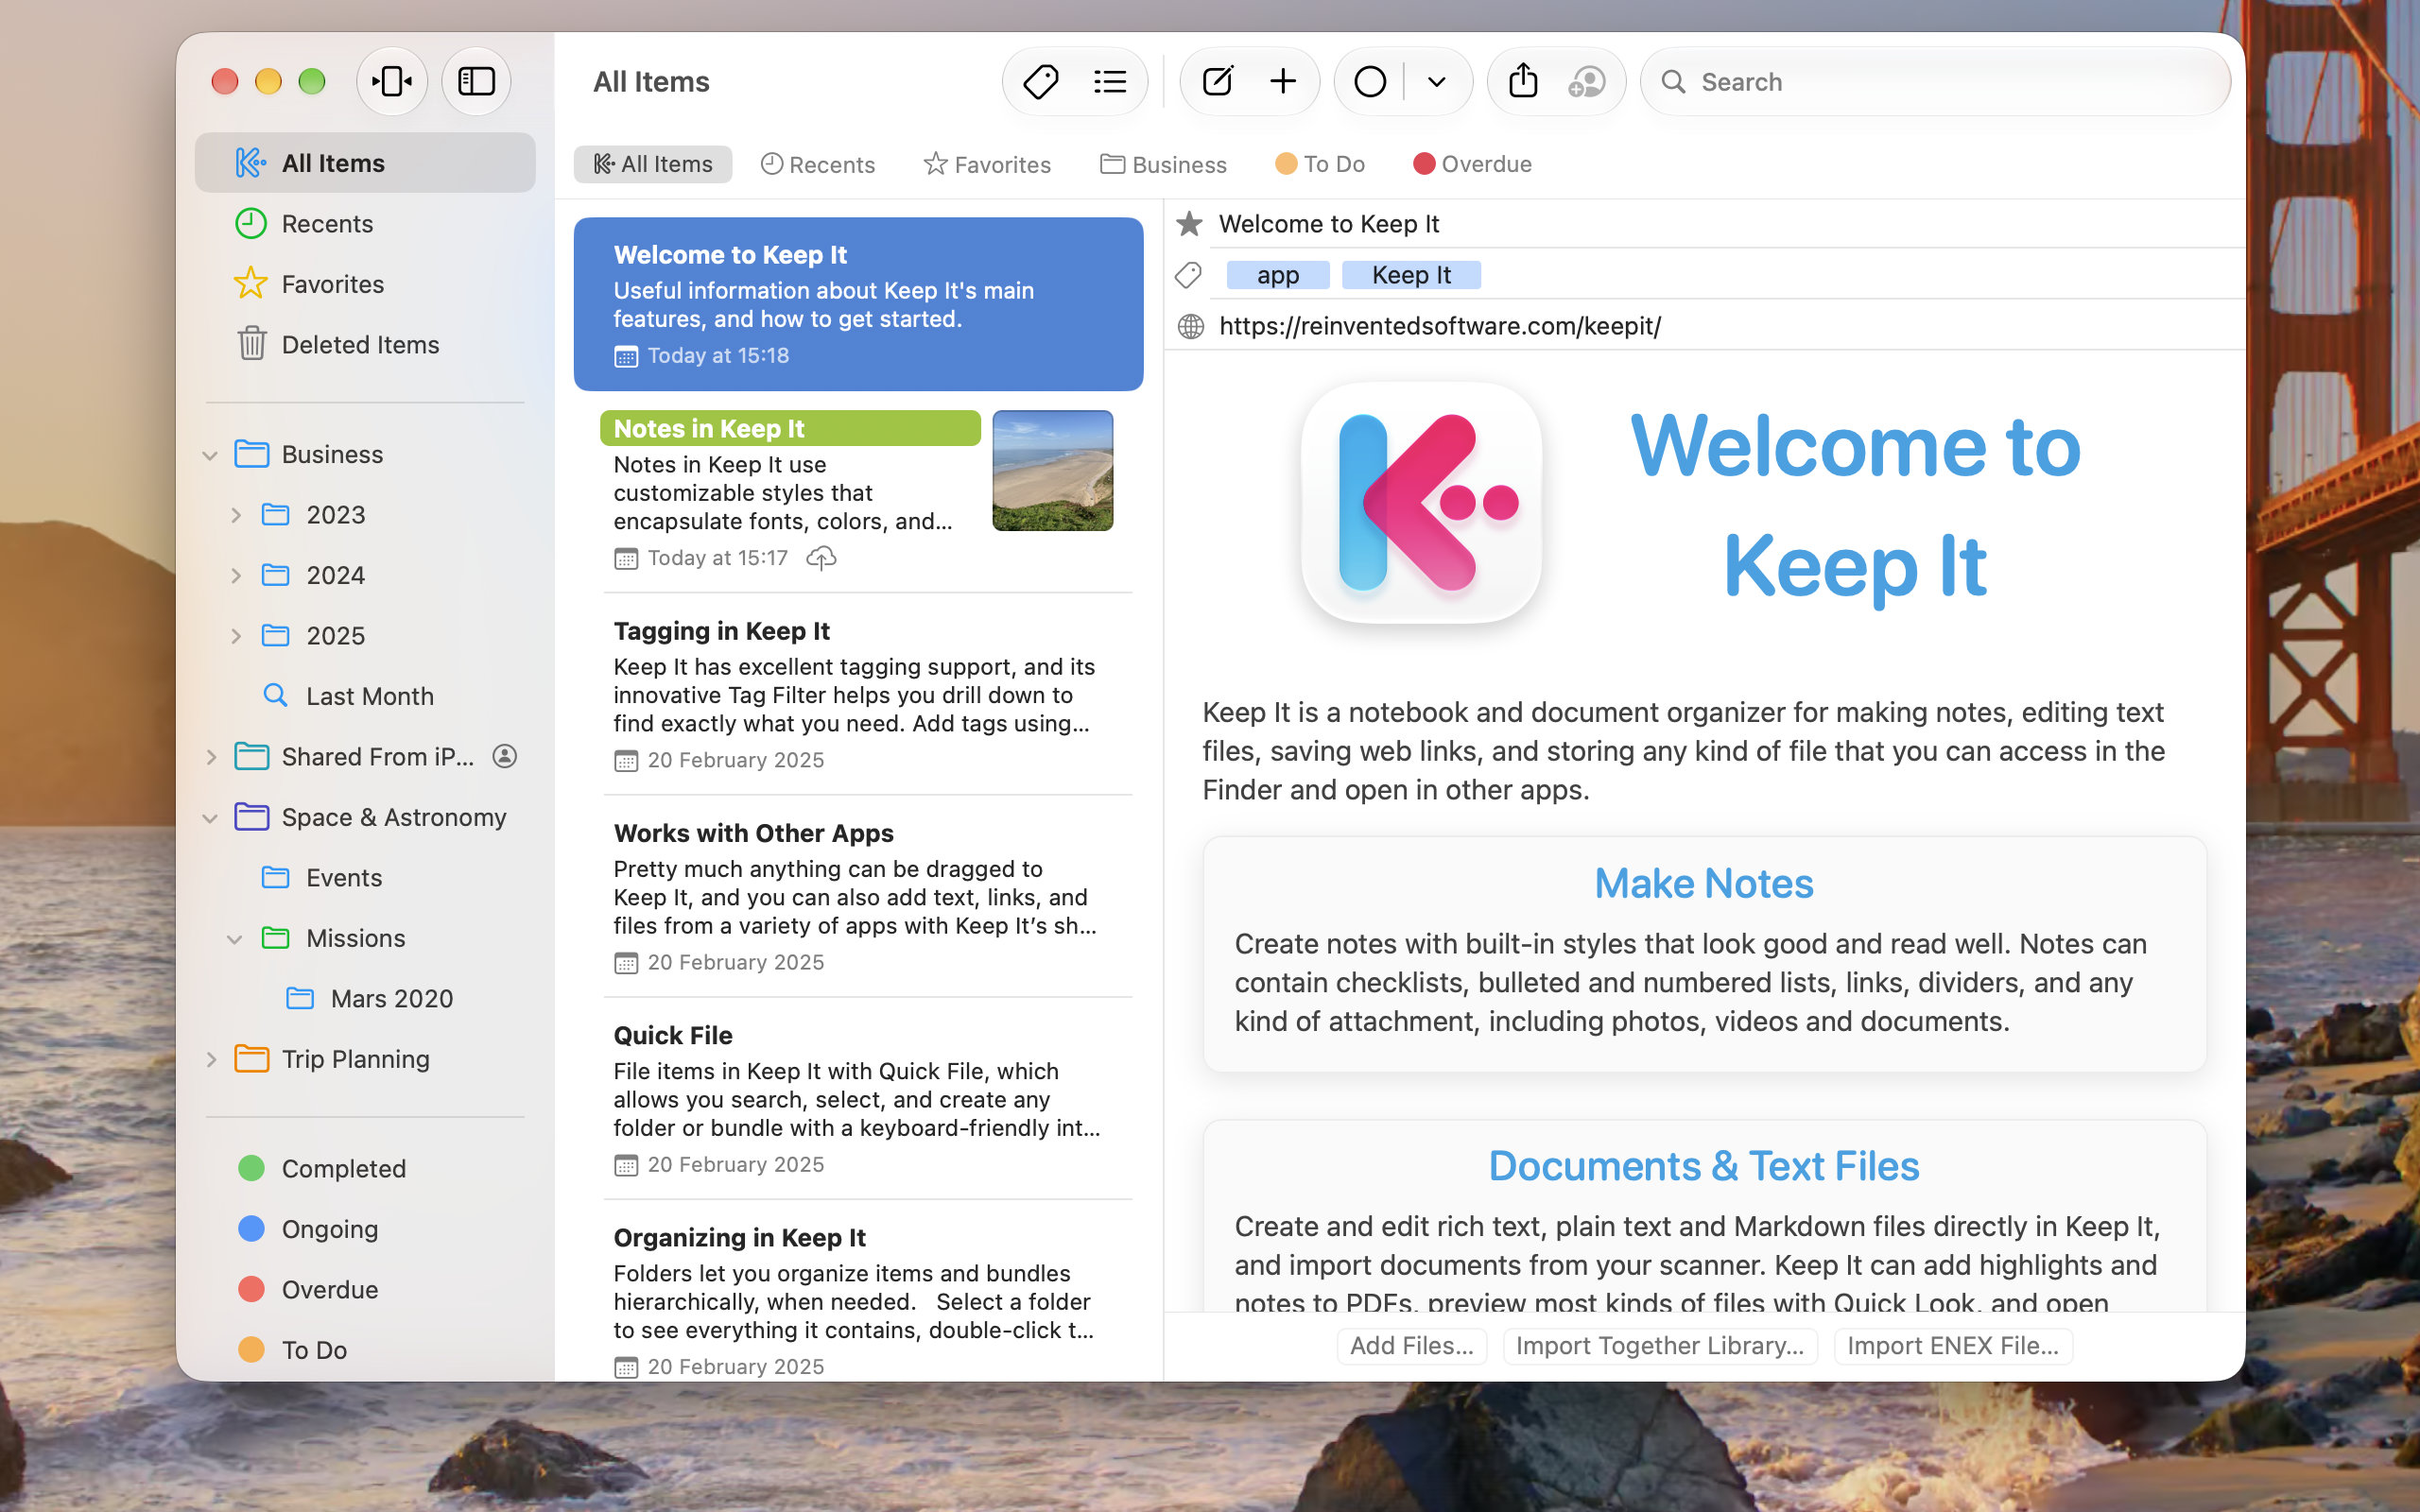Open the Quick File list item
Viewport: 2420px width, 1512px height.
[858, 1098]
